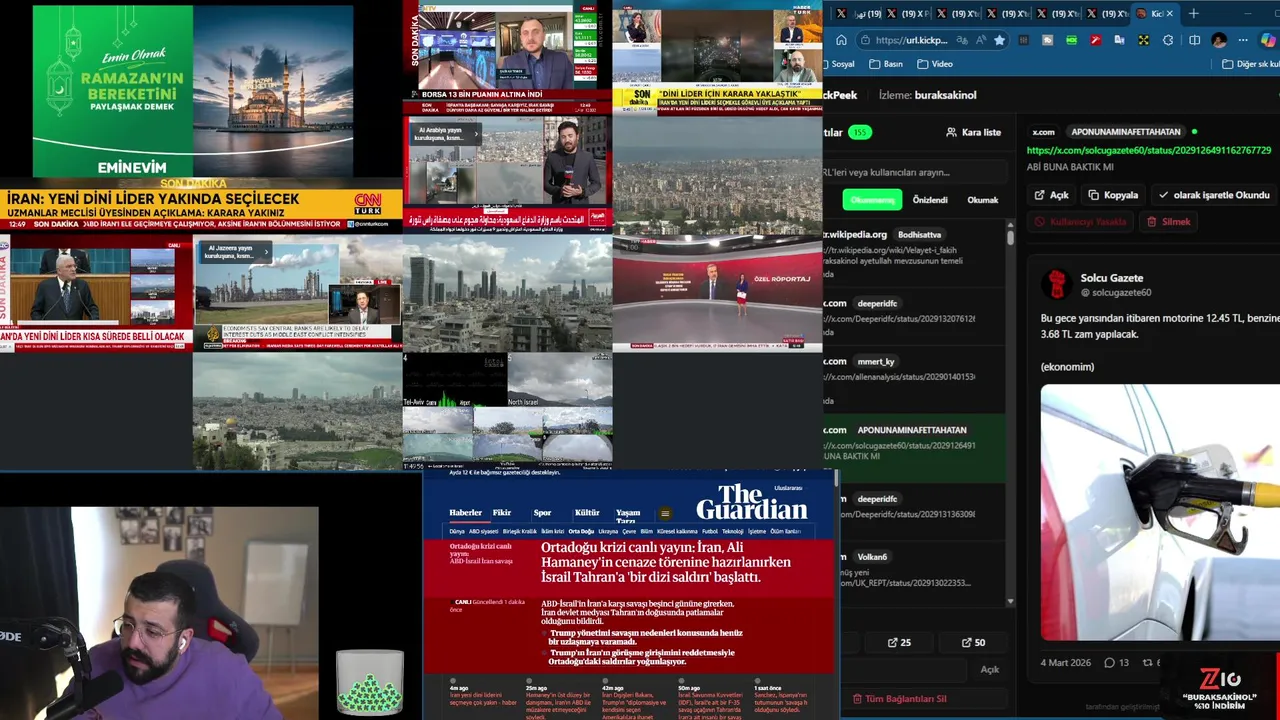This screenshot has height=720, width=1280.
Task: Open Spor section on The Guardian
Action: coord(542,512)
